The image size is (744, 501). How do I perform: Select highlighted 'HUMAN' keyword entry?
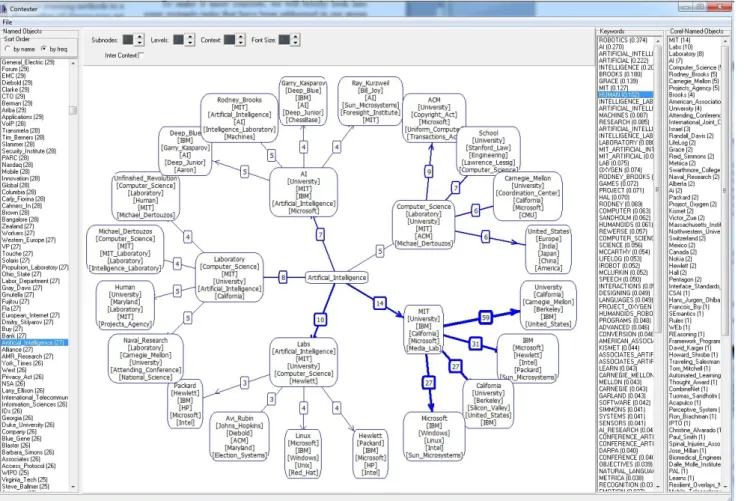625,95
